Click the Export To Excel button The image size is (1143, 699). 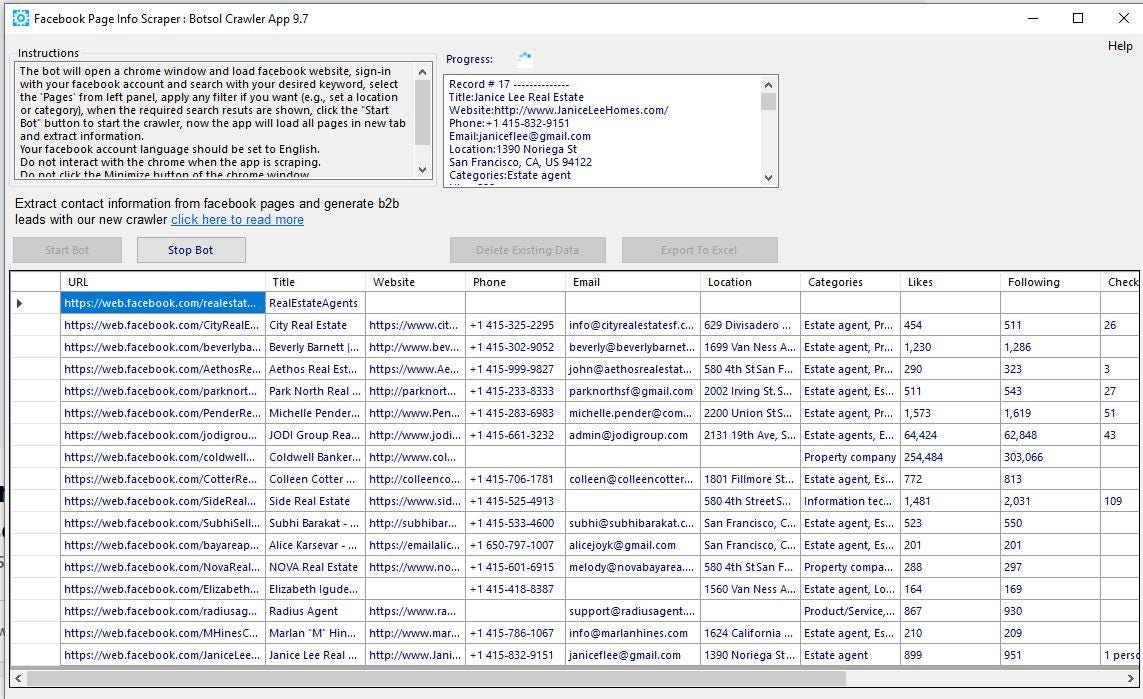(700, 250)
